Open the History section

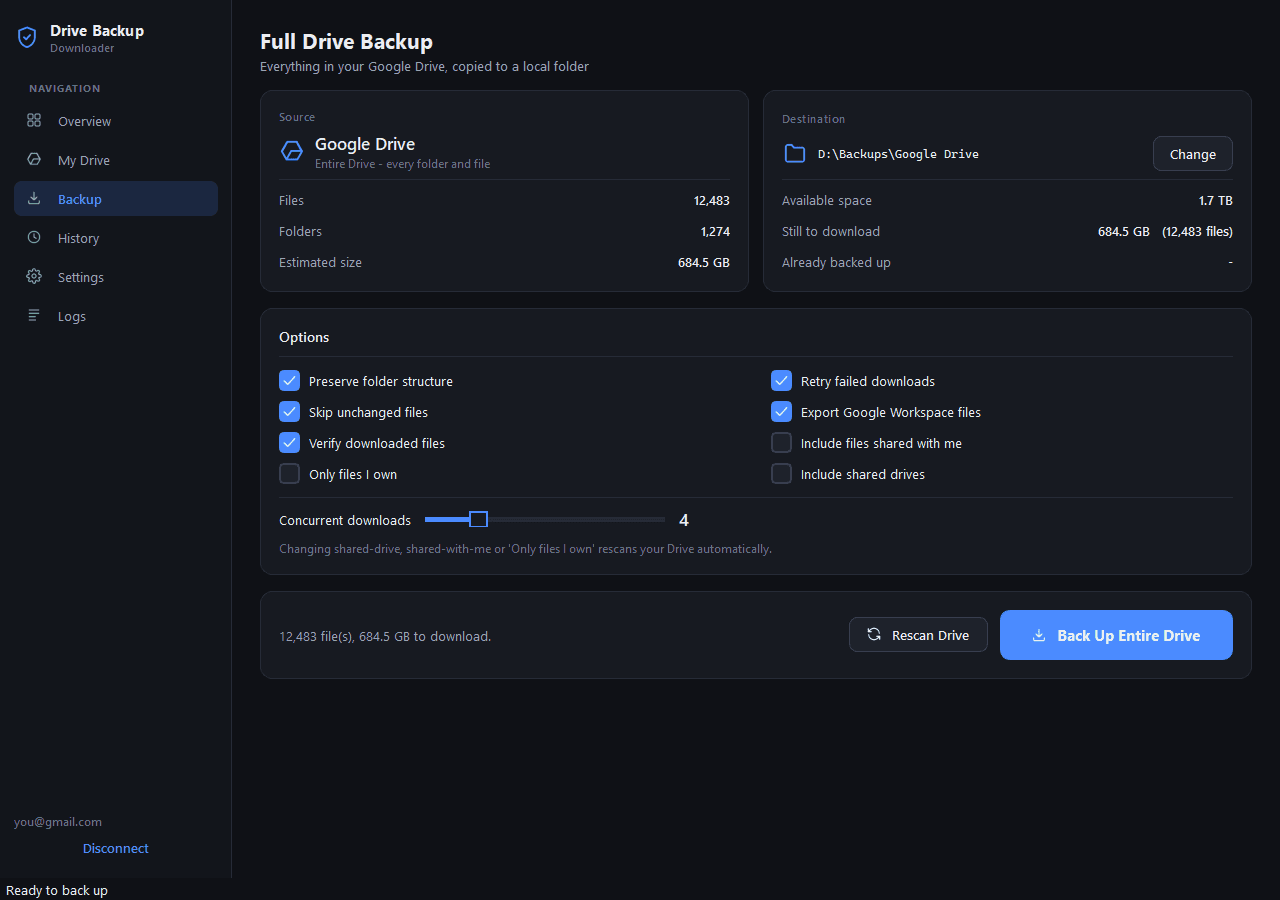(x=116, y=238)
